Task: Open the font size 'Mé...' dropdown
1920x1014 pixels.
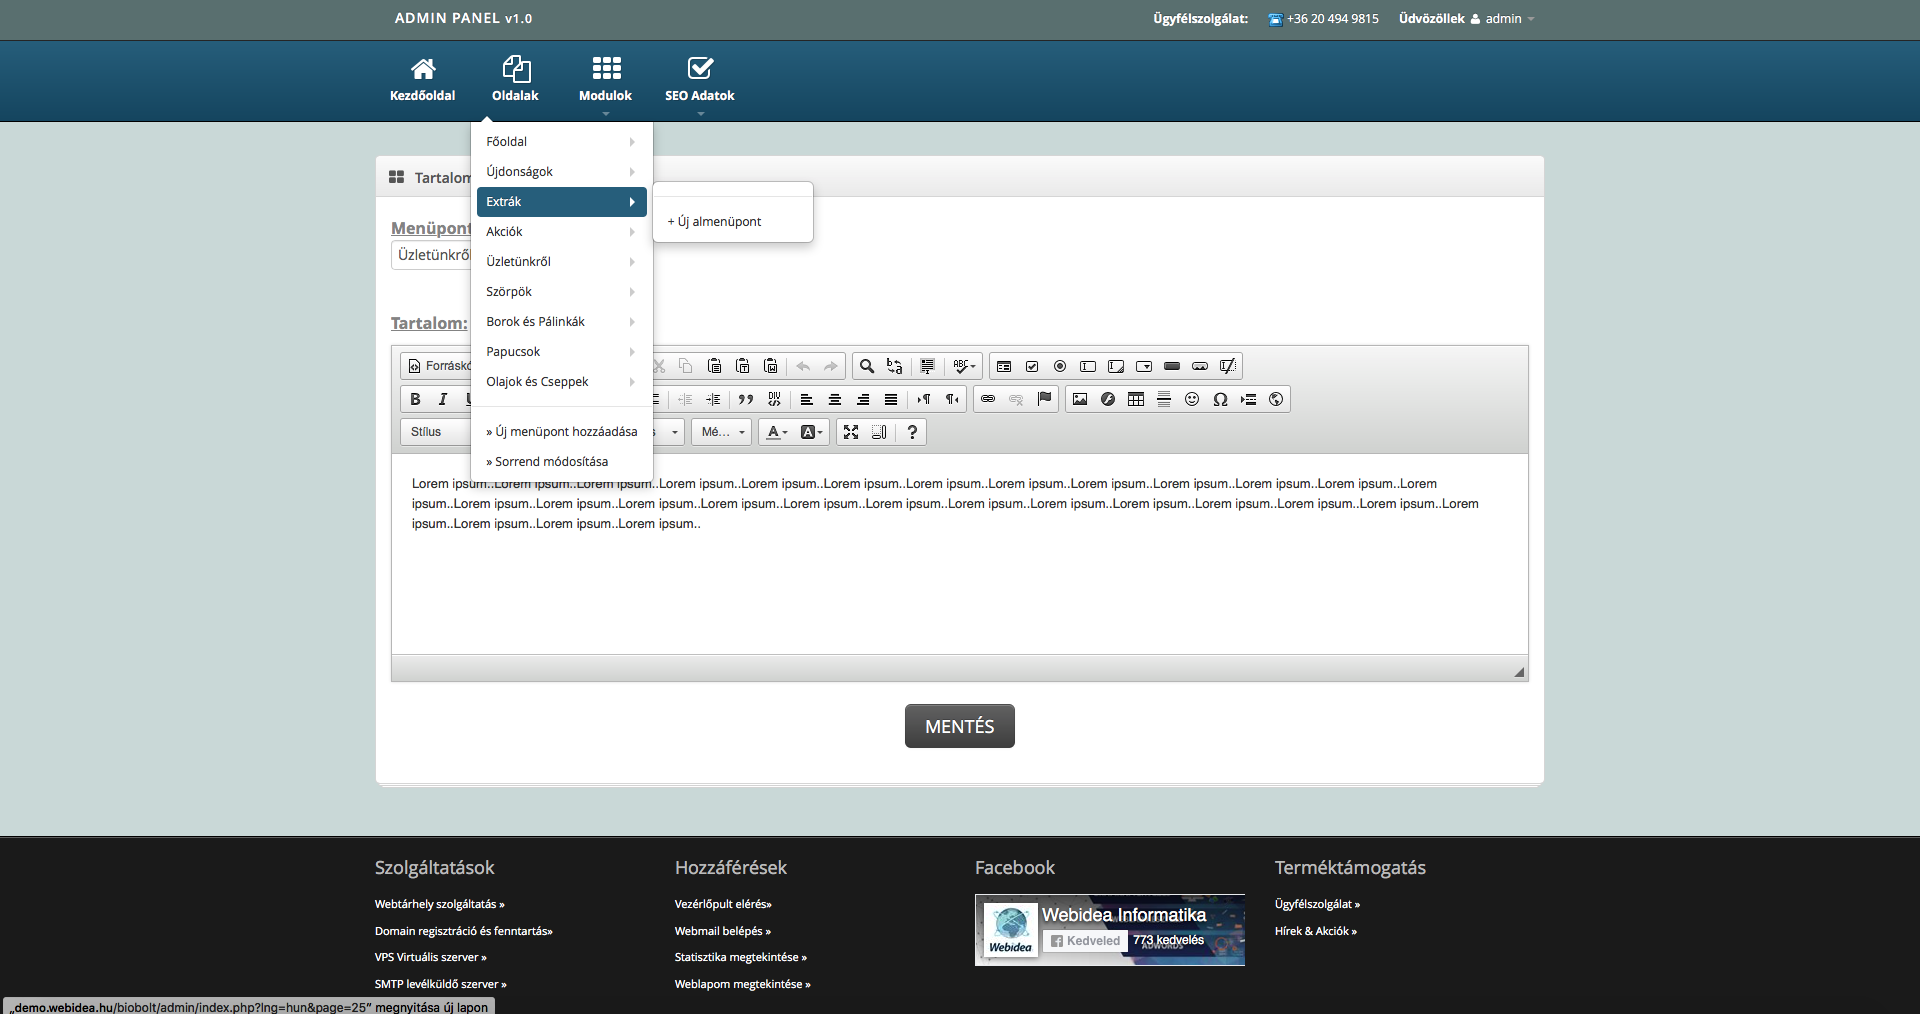Action: 722,432
